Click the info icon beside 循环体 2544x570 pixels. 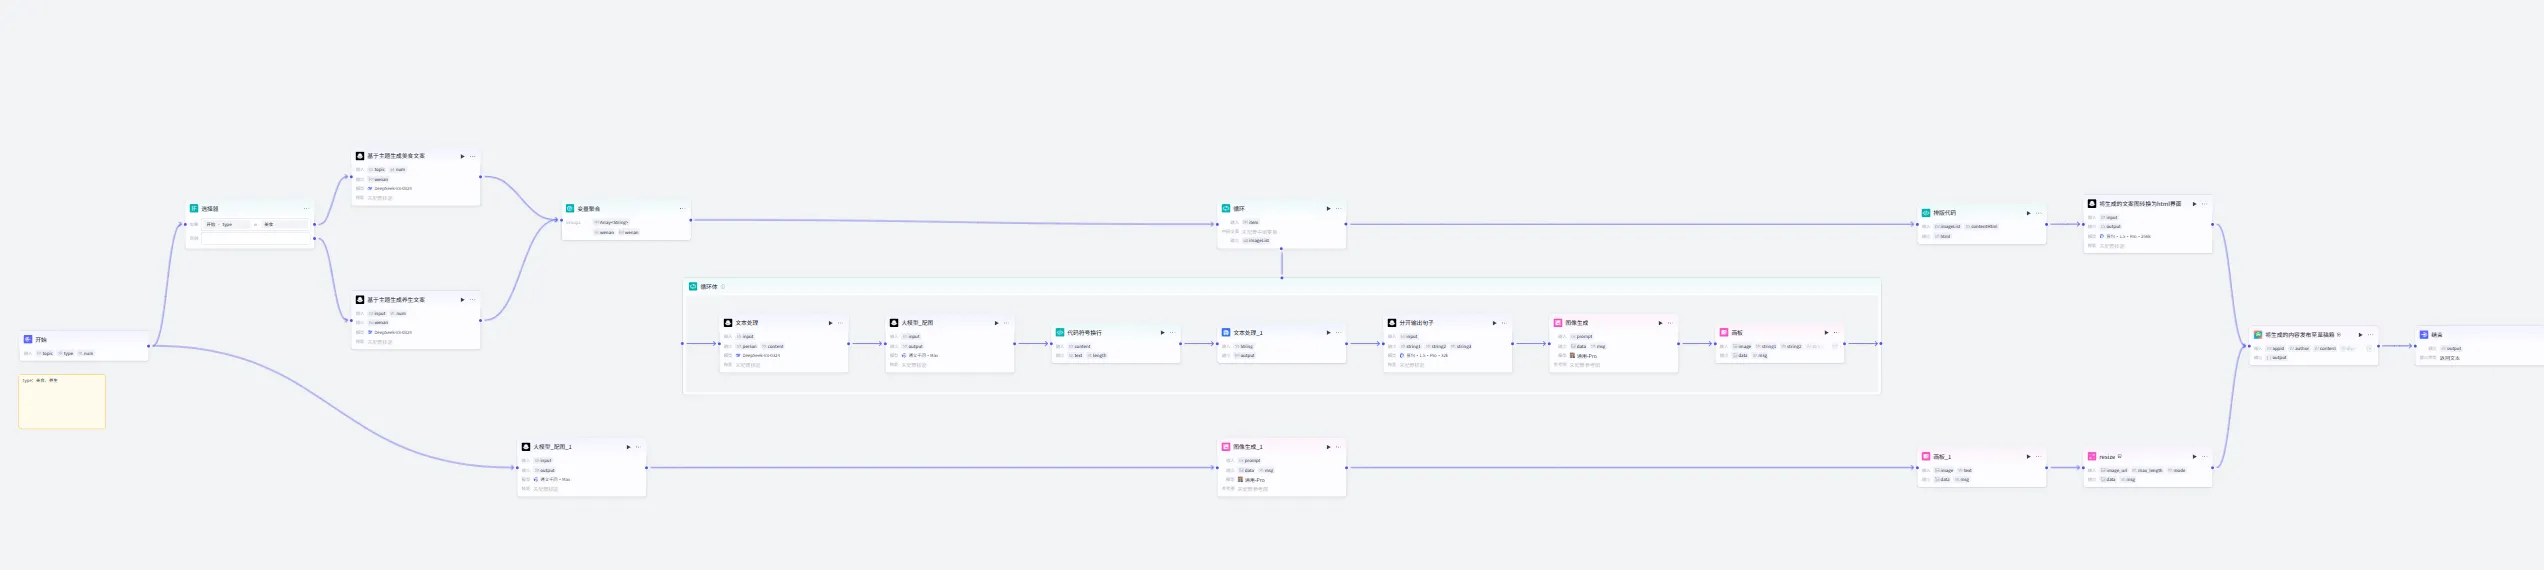[x=723, y=286]
